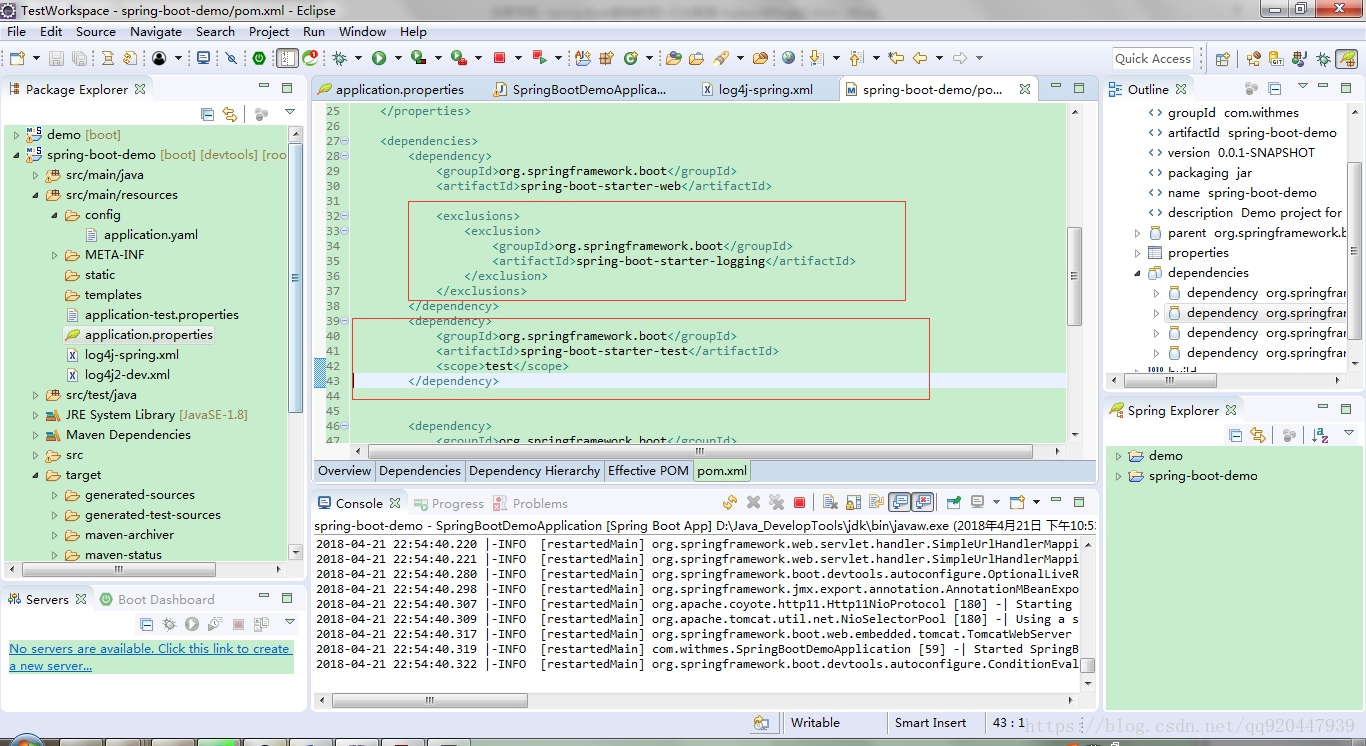
Task: Go to last edit location arrow
Action: click(x=895, y=58)
